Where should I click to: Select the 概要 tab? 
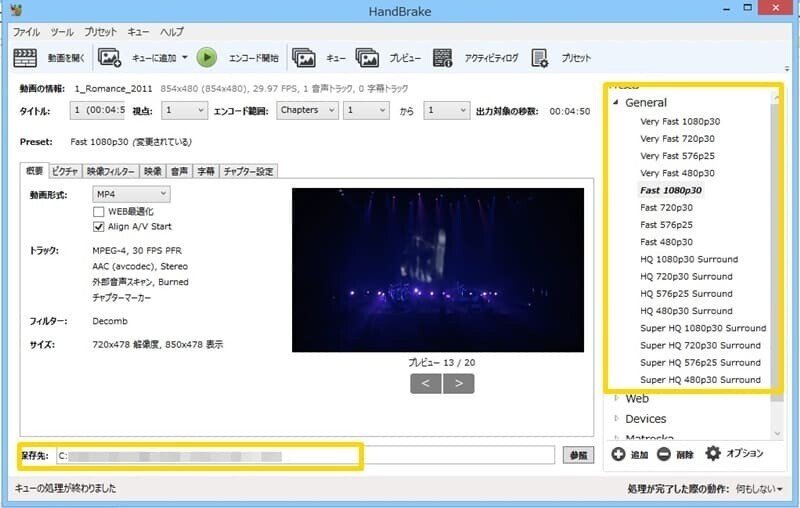tap(34, 171)
